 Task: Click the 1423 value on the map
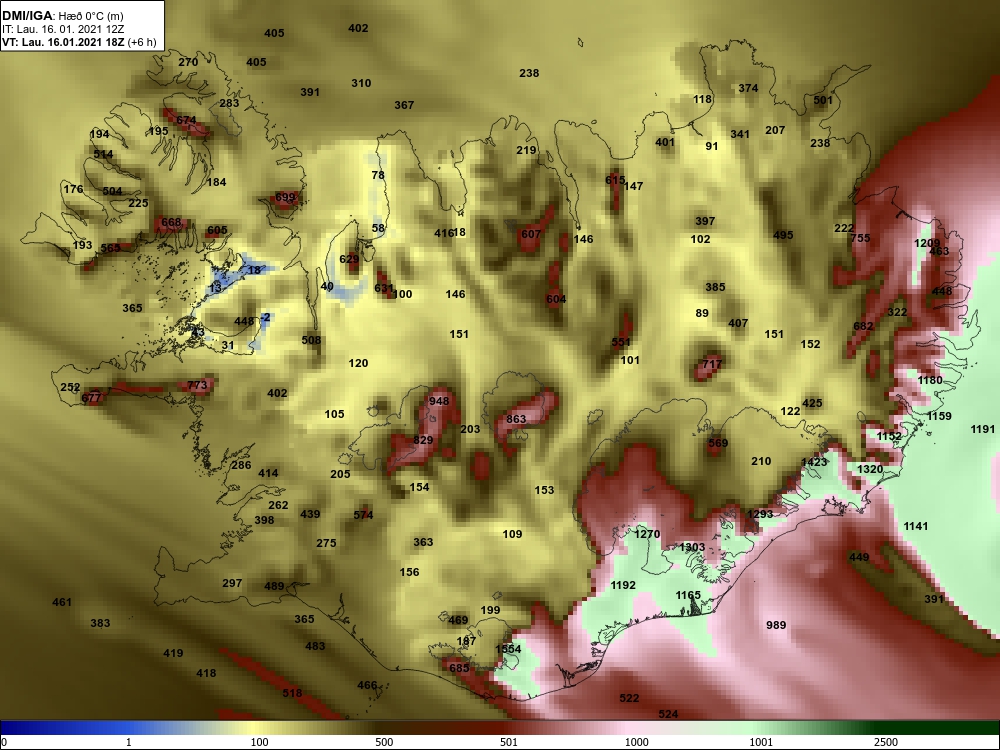814,462
